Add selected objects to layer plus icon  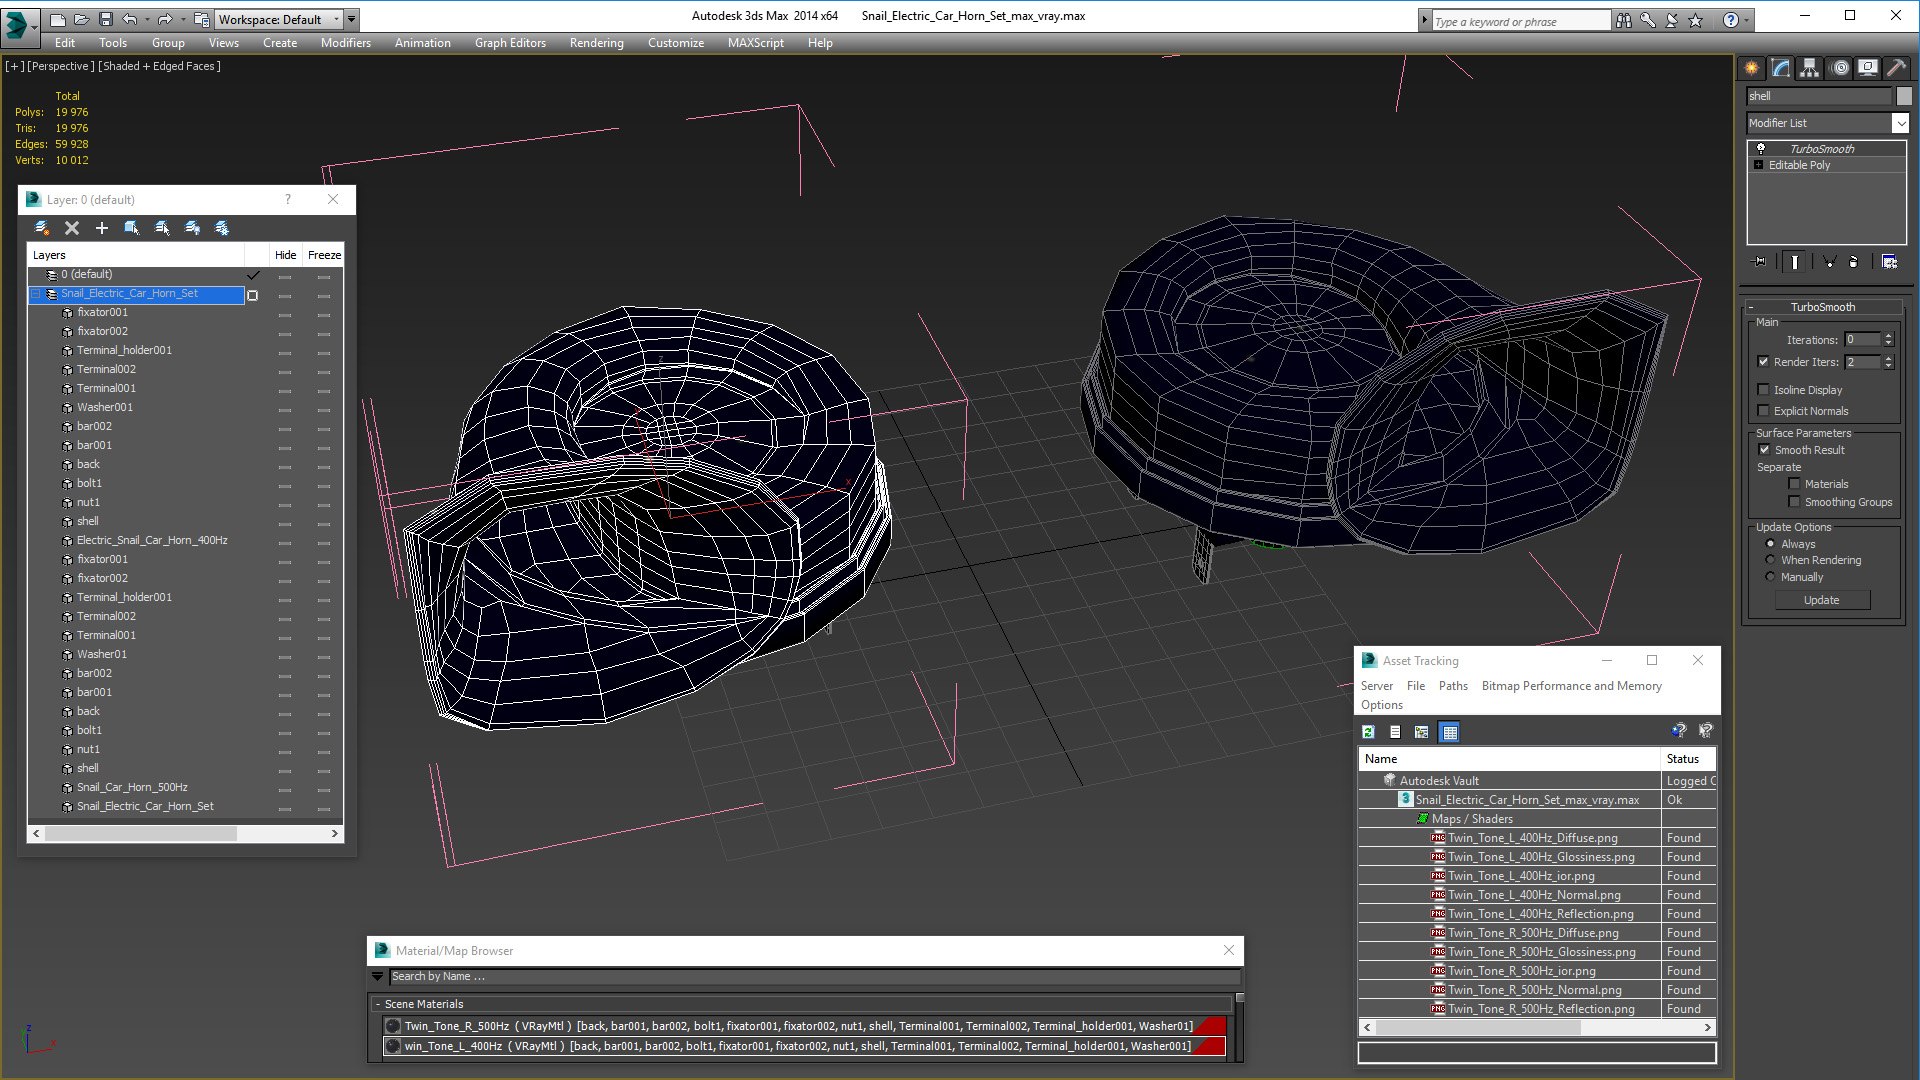tap(101, 228)
